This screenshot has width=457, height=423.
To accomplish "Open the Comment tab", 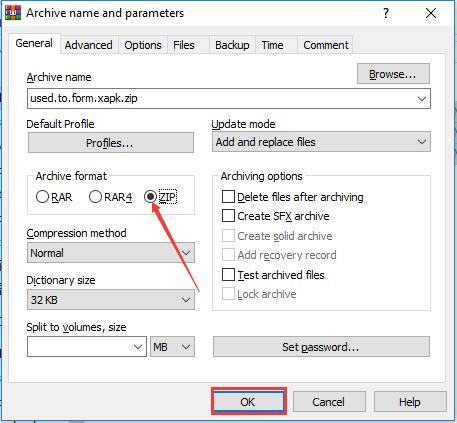I will (326, 45).
